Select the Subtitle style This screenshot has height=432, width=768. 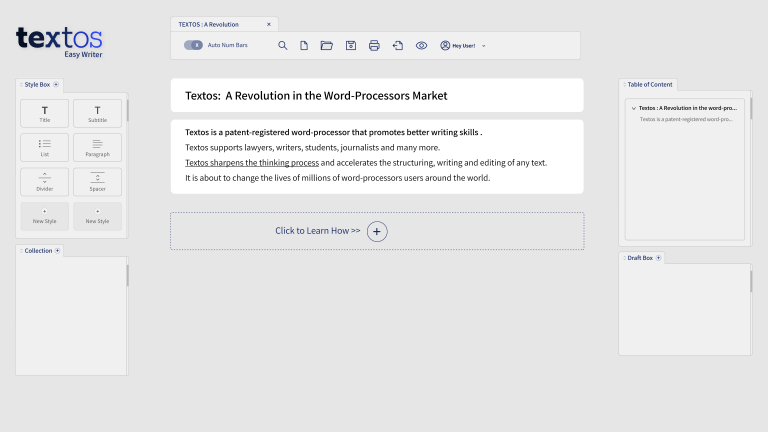[97, 114]
